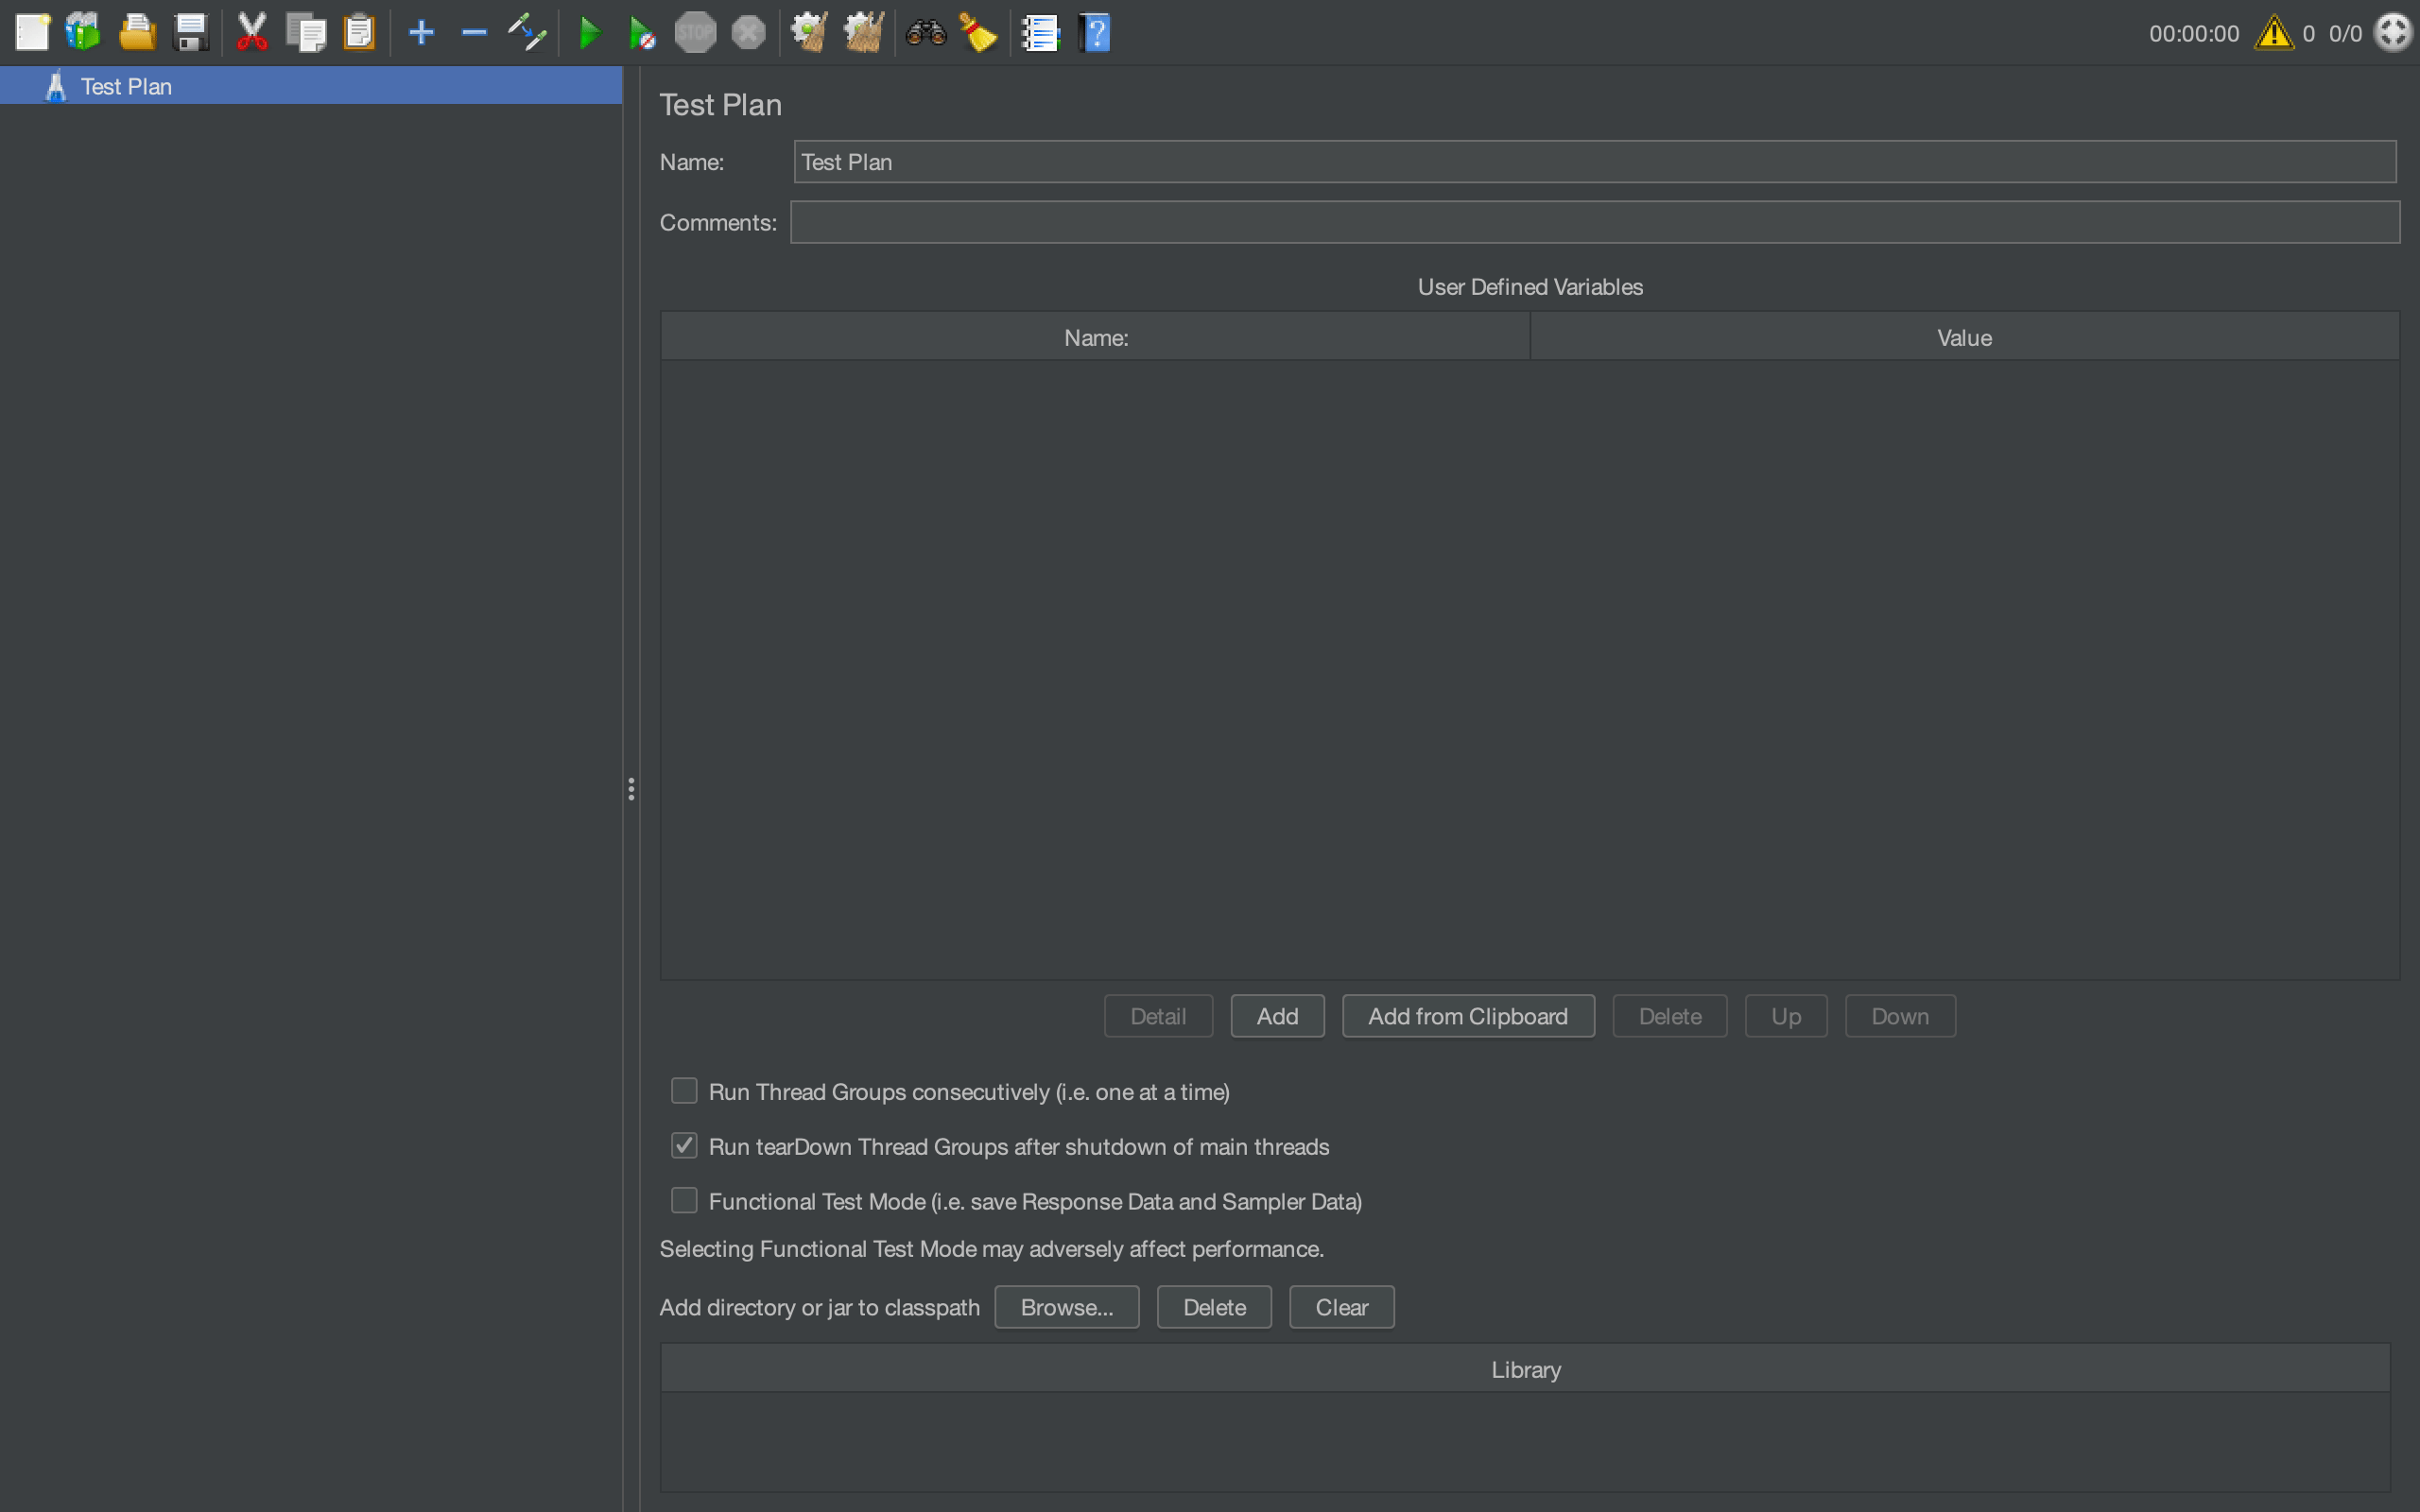Disable Run tearDown Thread Groups after shutdown
This screenshot has height=1512, width=2420.
pyautogui.click(x=684, y=1145)
